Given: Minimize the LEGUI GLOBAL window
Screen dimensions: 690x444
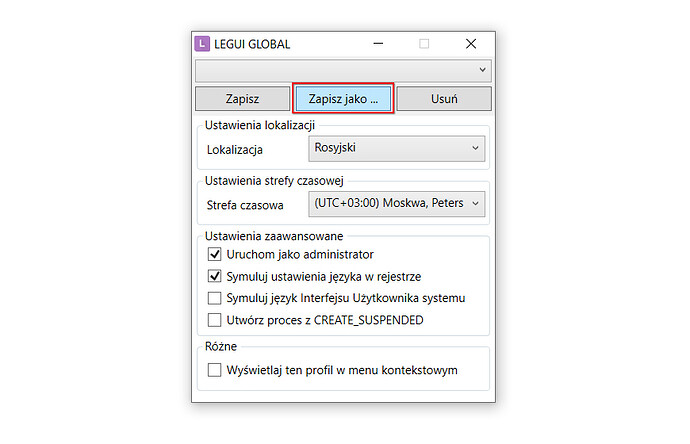Looking at the screenshot, I should coord(378,44).
